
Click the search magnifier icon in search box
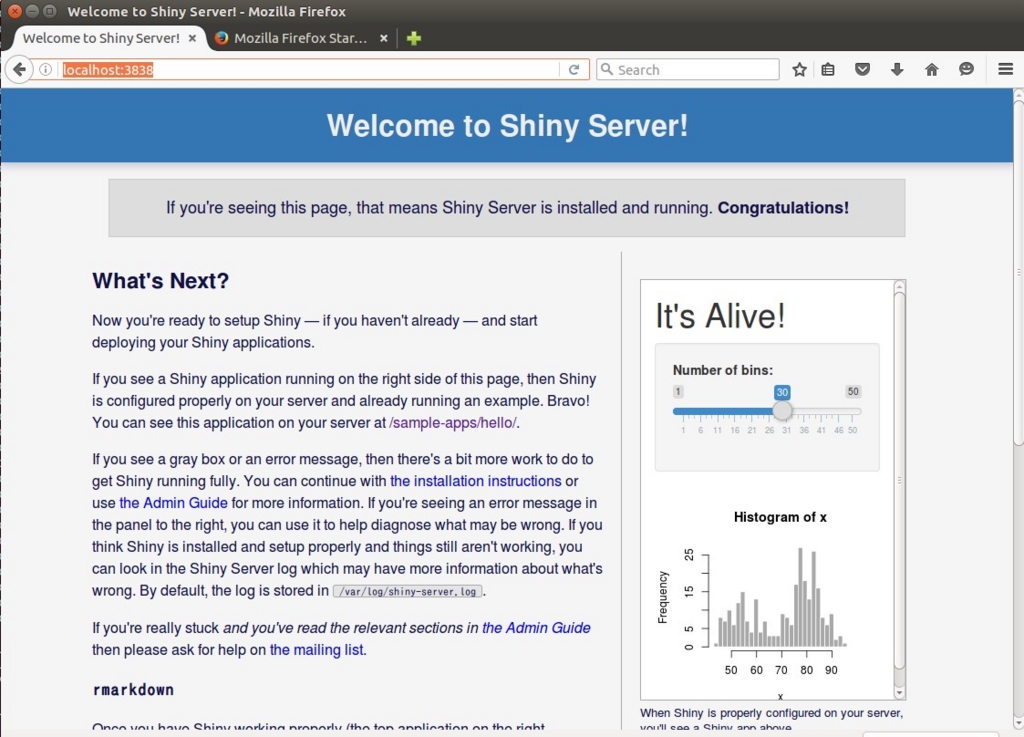[607, 69]
